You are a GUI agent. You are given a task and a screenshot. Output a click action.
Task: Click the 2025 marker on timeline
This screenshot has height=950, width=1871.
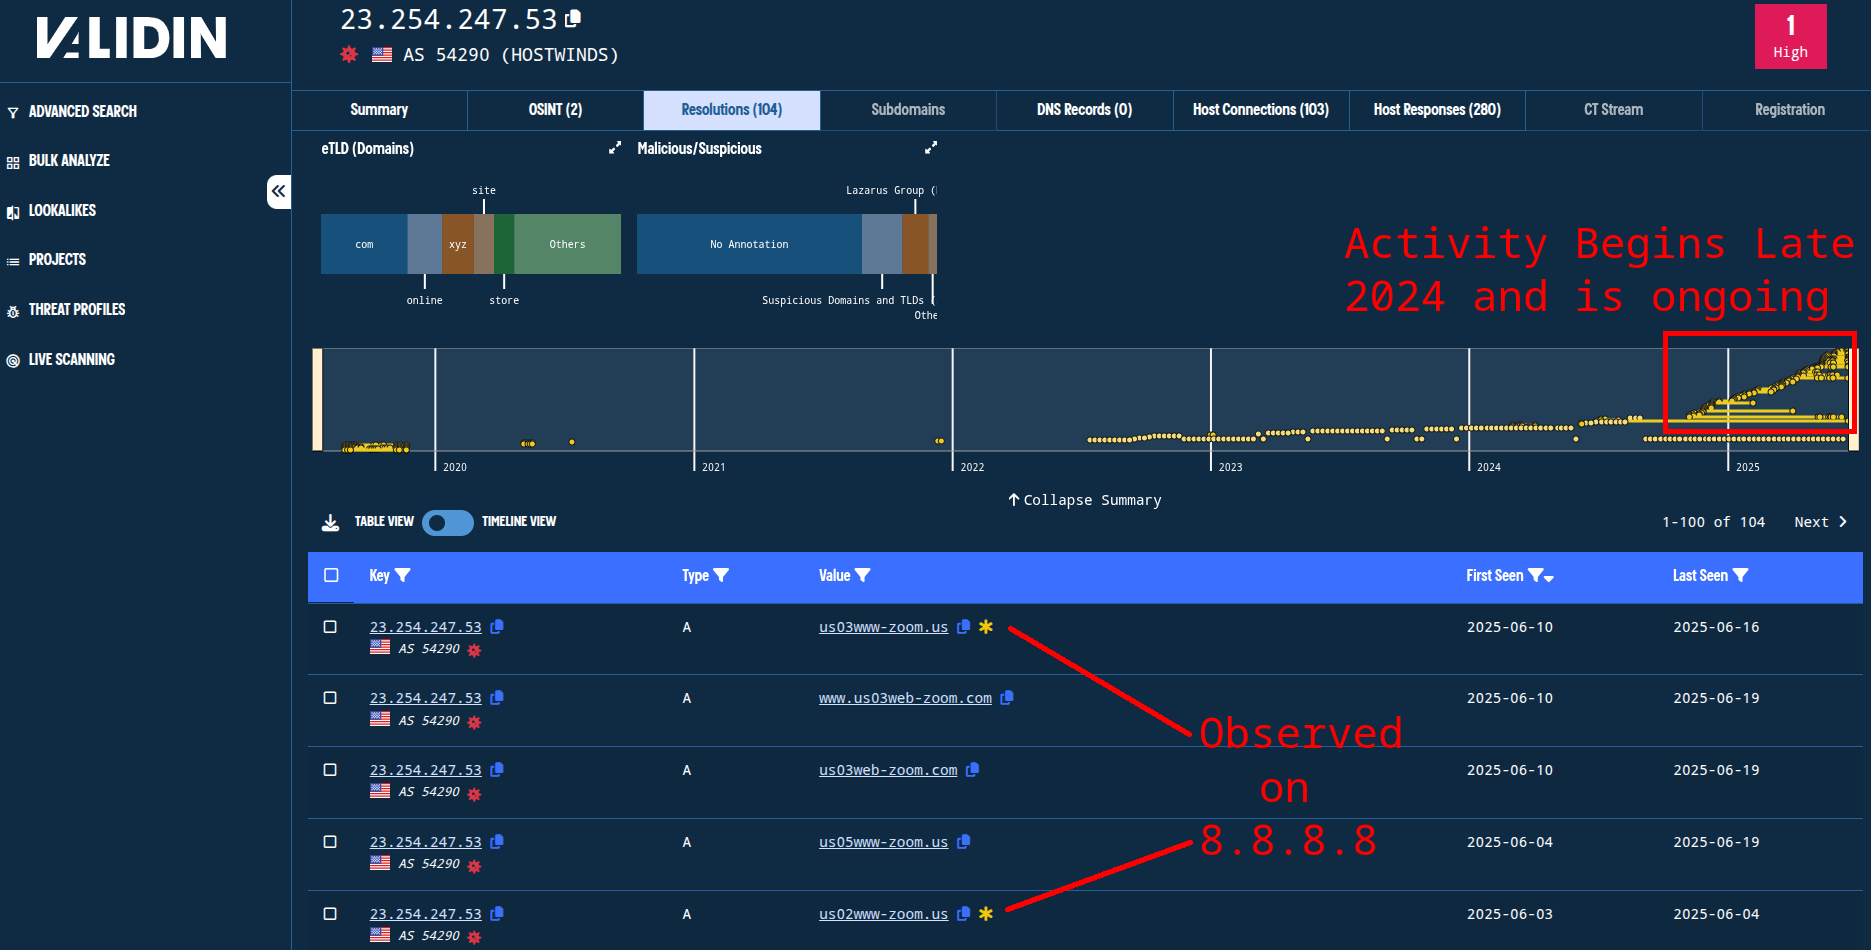pos(1747,467)
